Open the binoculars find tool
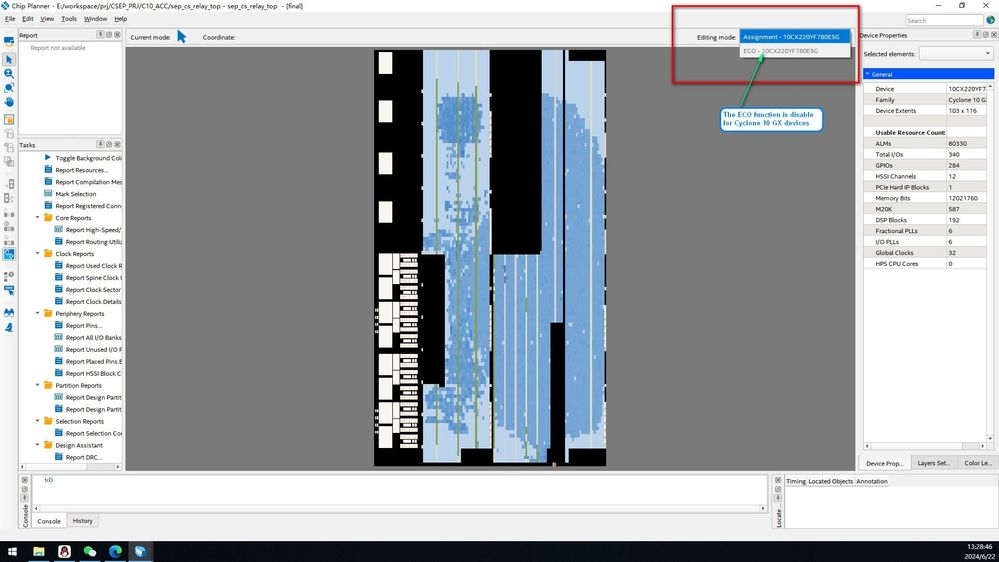Viewport: 999px width, 562px height. click(x=9, y=313)
